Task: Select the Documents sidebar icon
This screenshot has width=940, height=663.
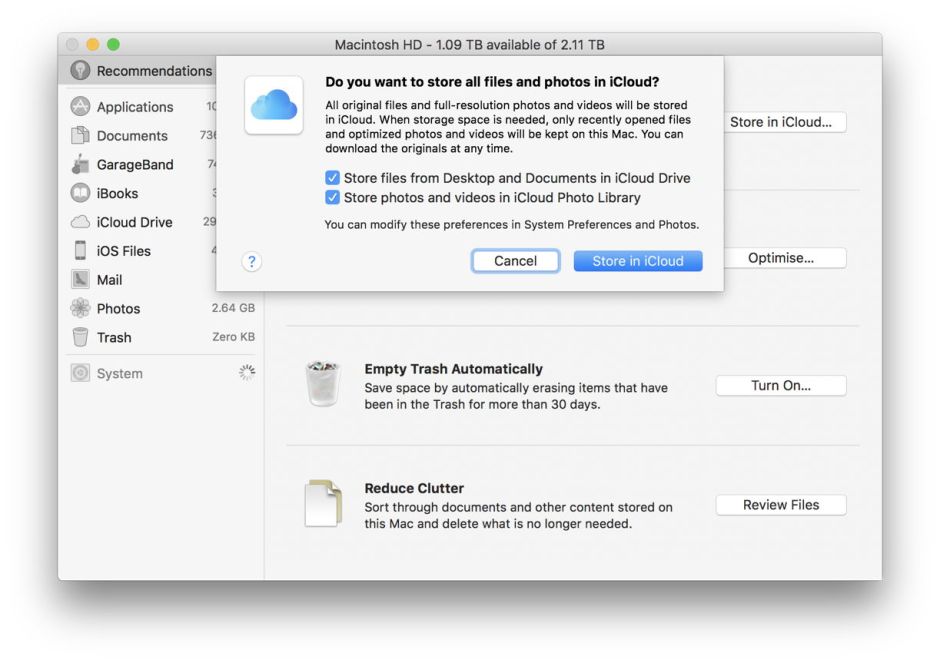Action: [80, 136]
